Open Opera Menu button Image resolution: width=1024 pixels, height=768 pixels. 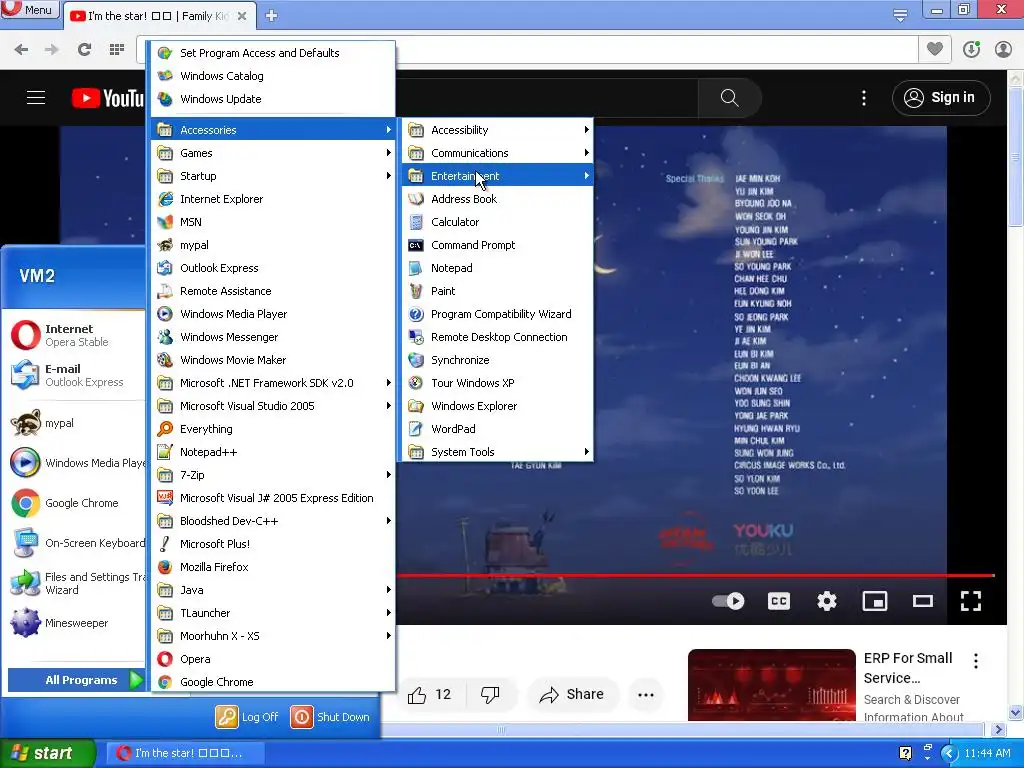click(x=30, y=10)
